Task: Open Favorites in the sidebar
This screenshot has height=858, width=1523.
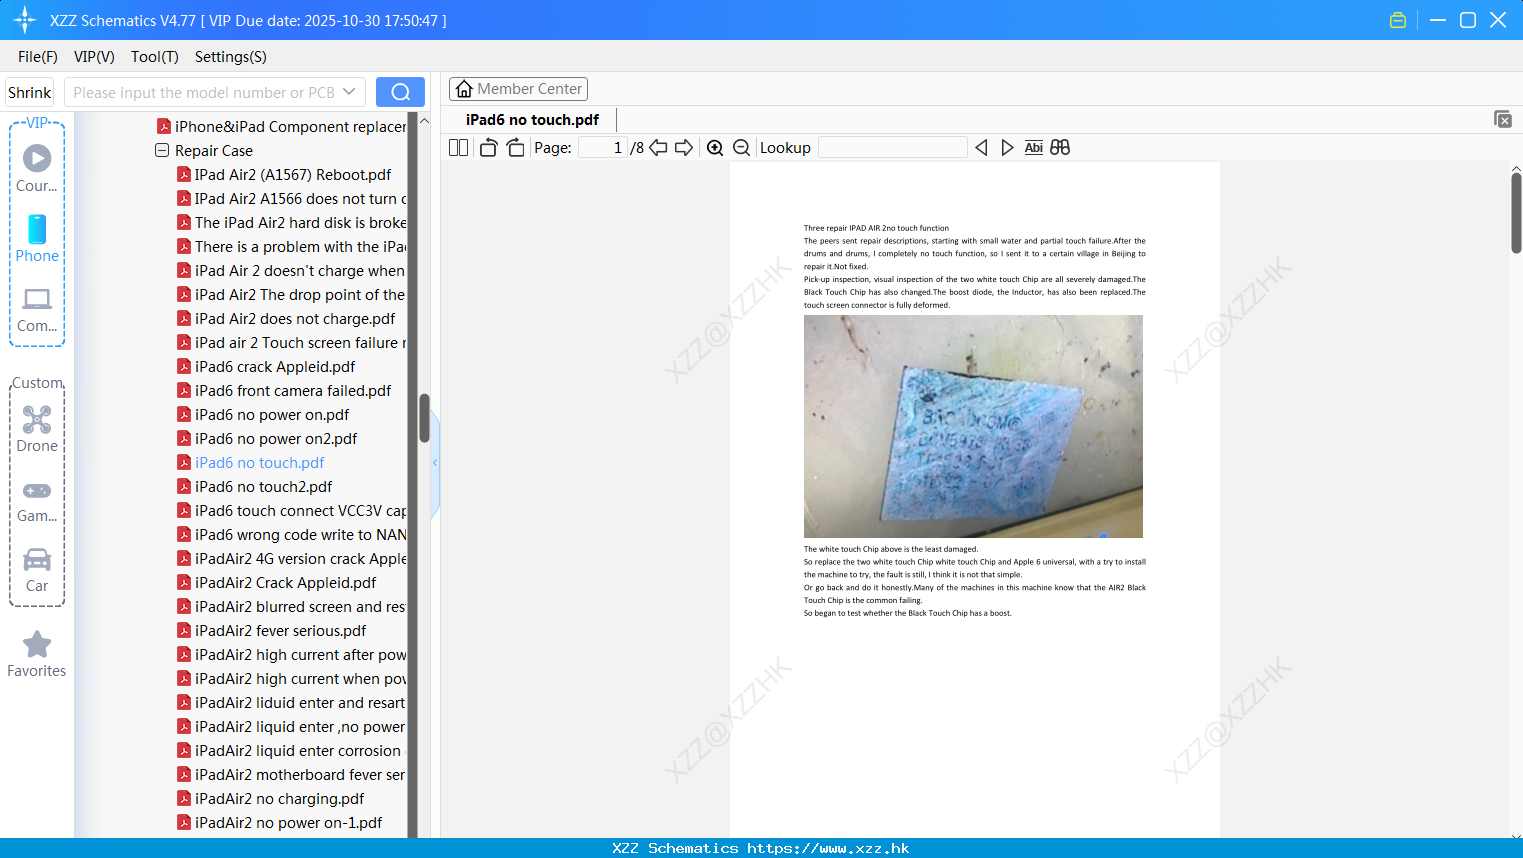Action: [x=37, y=655]
